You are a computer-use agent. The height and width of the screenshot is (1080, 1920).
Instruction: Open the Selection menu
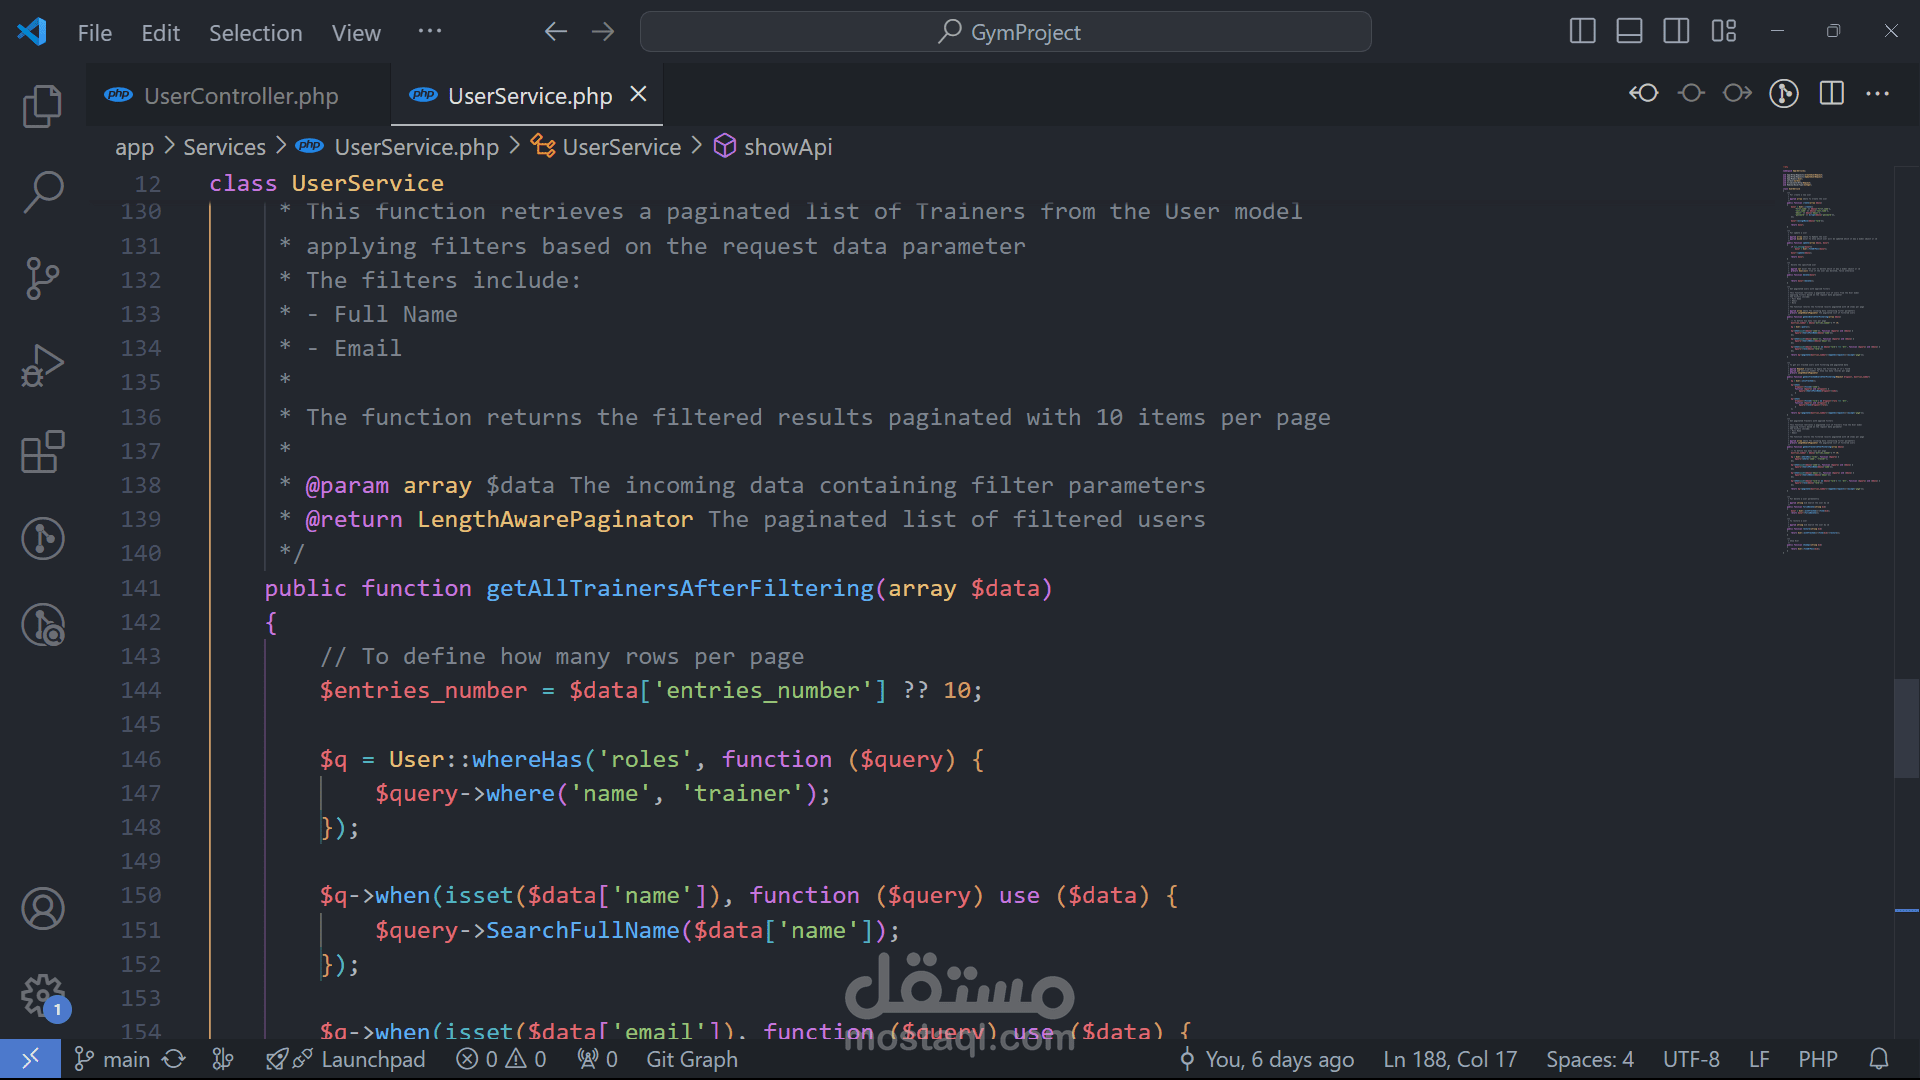pyautogui.click(x=255, y=33)
